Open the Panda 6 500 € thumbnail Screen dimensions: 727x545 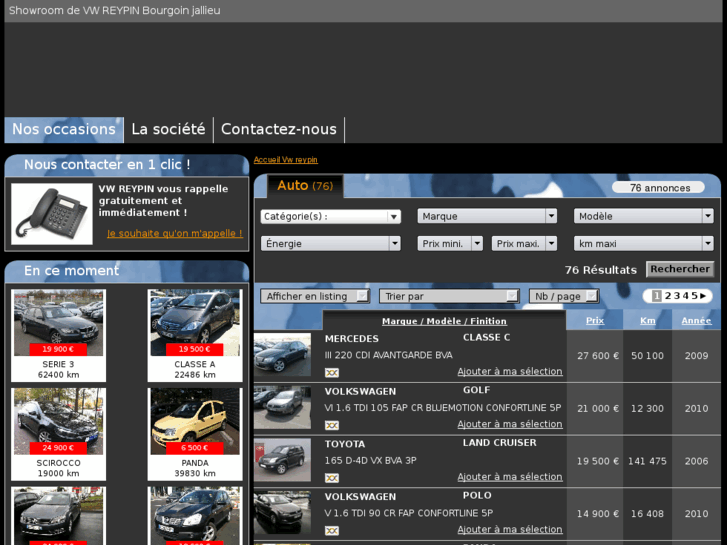(x=195, y=421)
